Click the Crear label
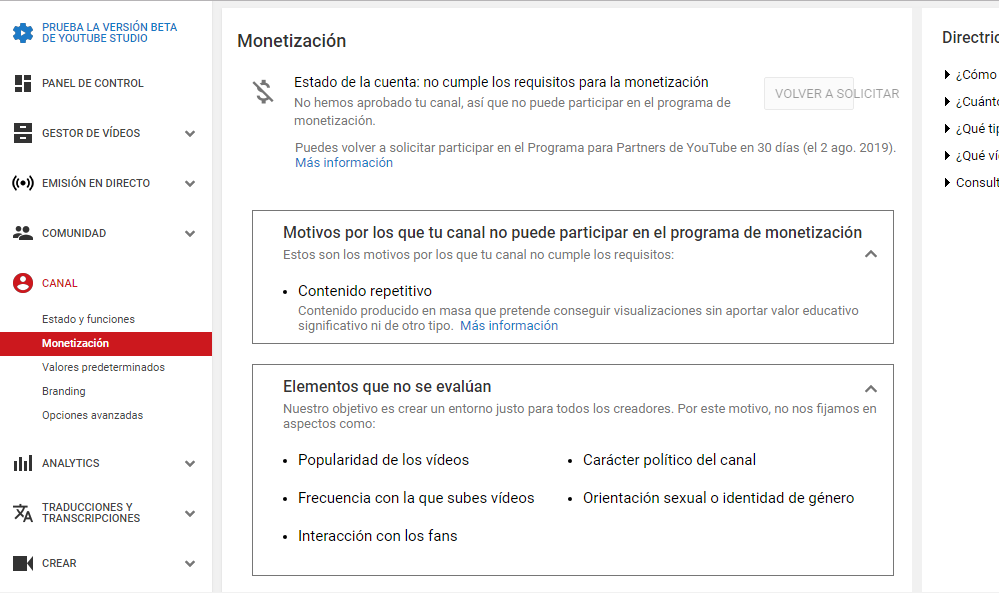This screenshot has width=999, height=593. pyautogui.click(x=59, y=563)
